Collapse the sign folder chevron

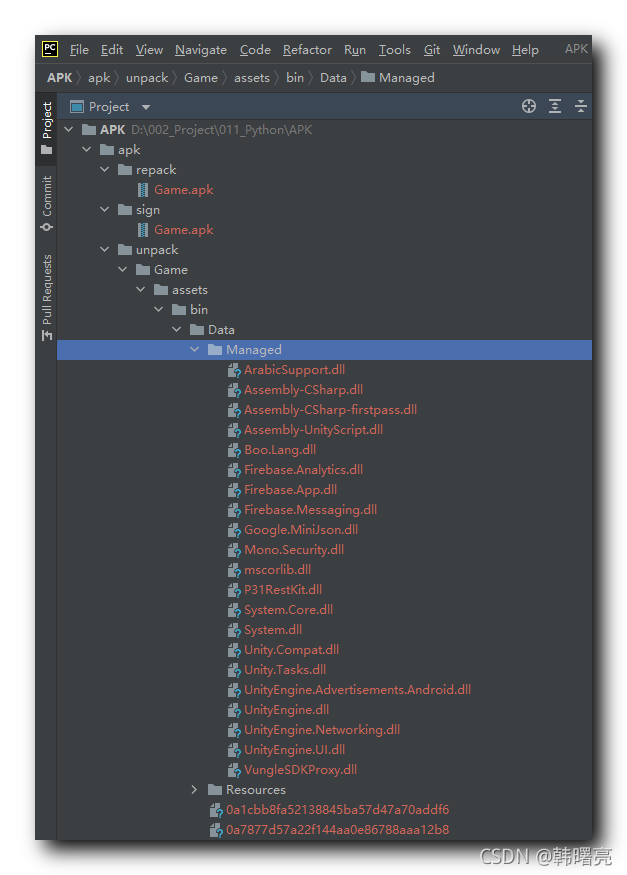[104, 209]
